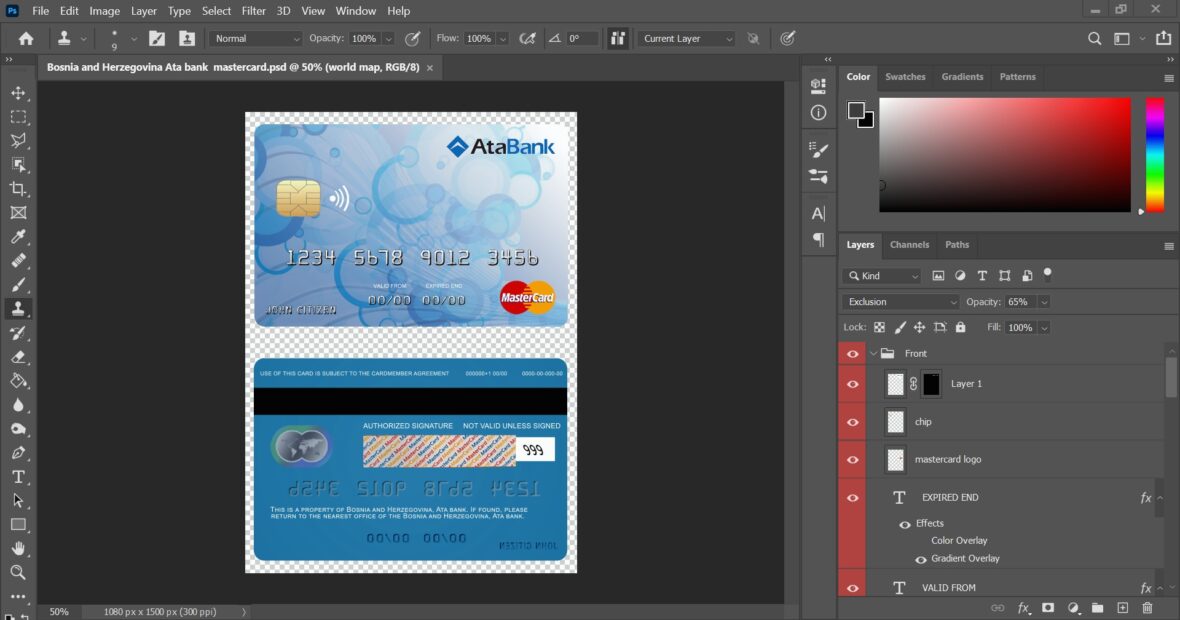This screenshot has height=620, width=1180.
Task: Select the Move tool
Action: tap(18, 93)
